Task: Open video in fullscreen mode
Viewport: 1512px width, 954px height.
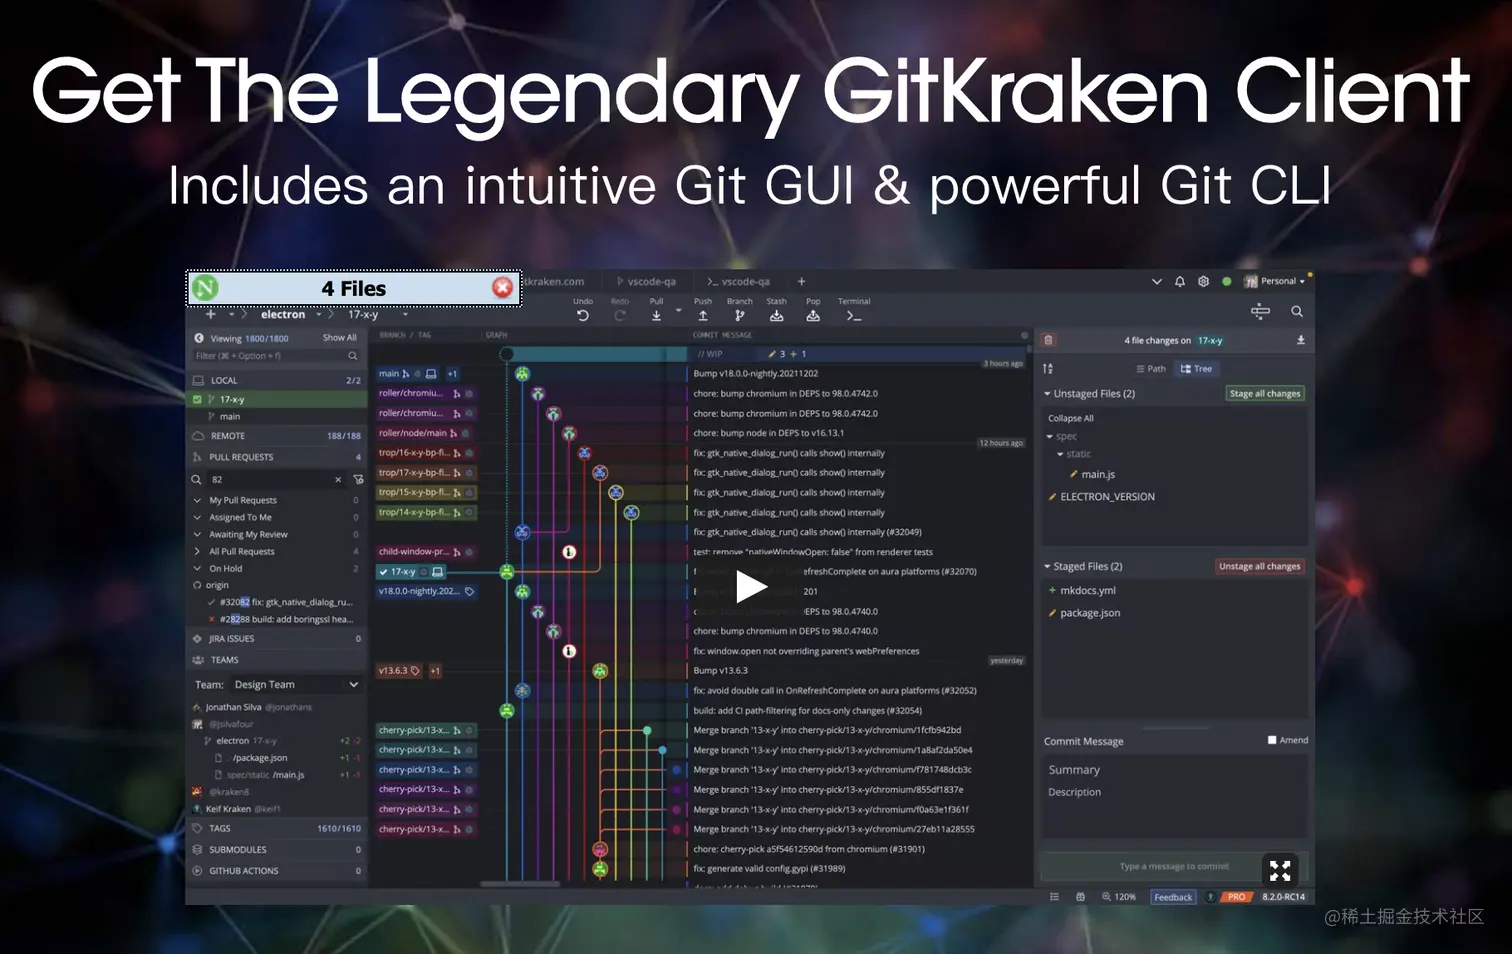Action: [x=1280, y=870]
